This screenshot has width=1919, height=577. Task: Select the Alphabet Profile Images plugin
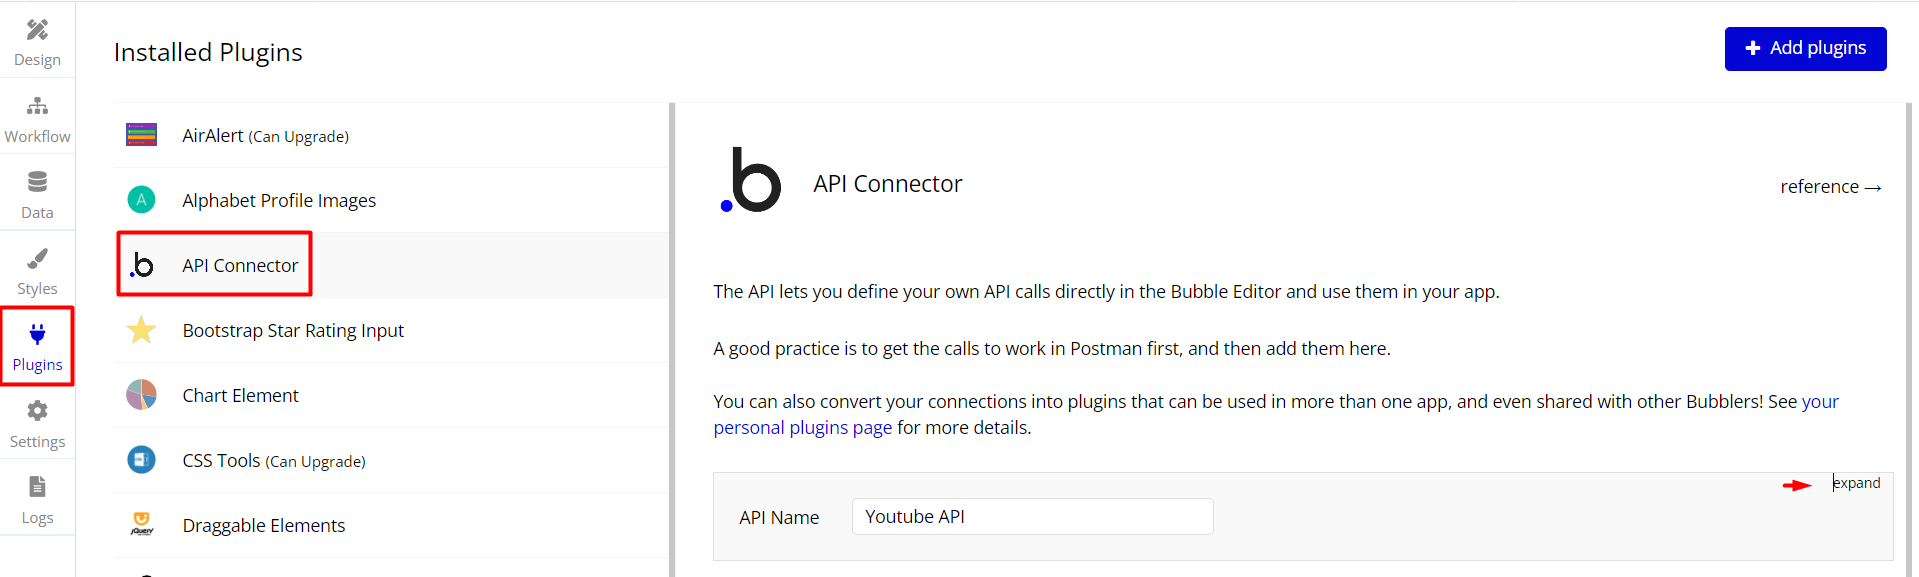pyautogui.click(x=279, y=200)
